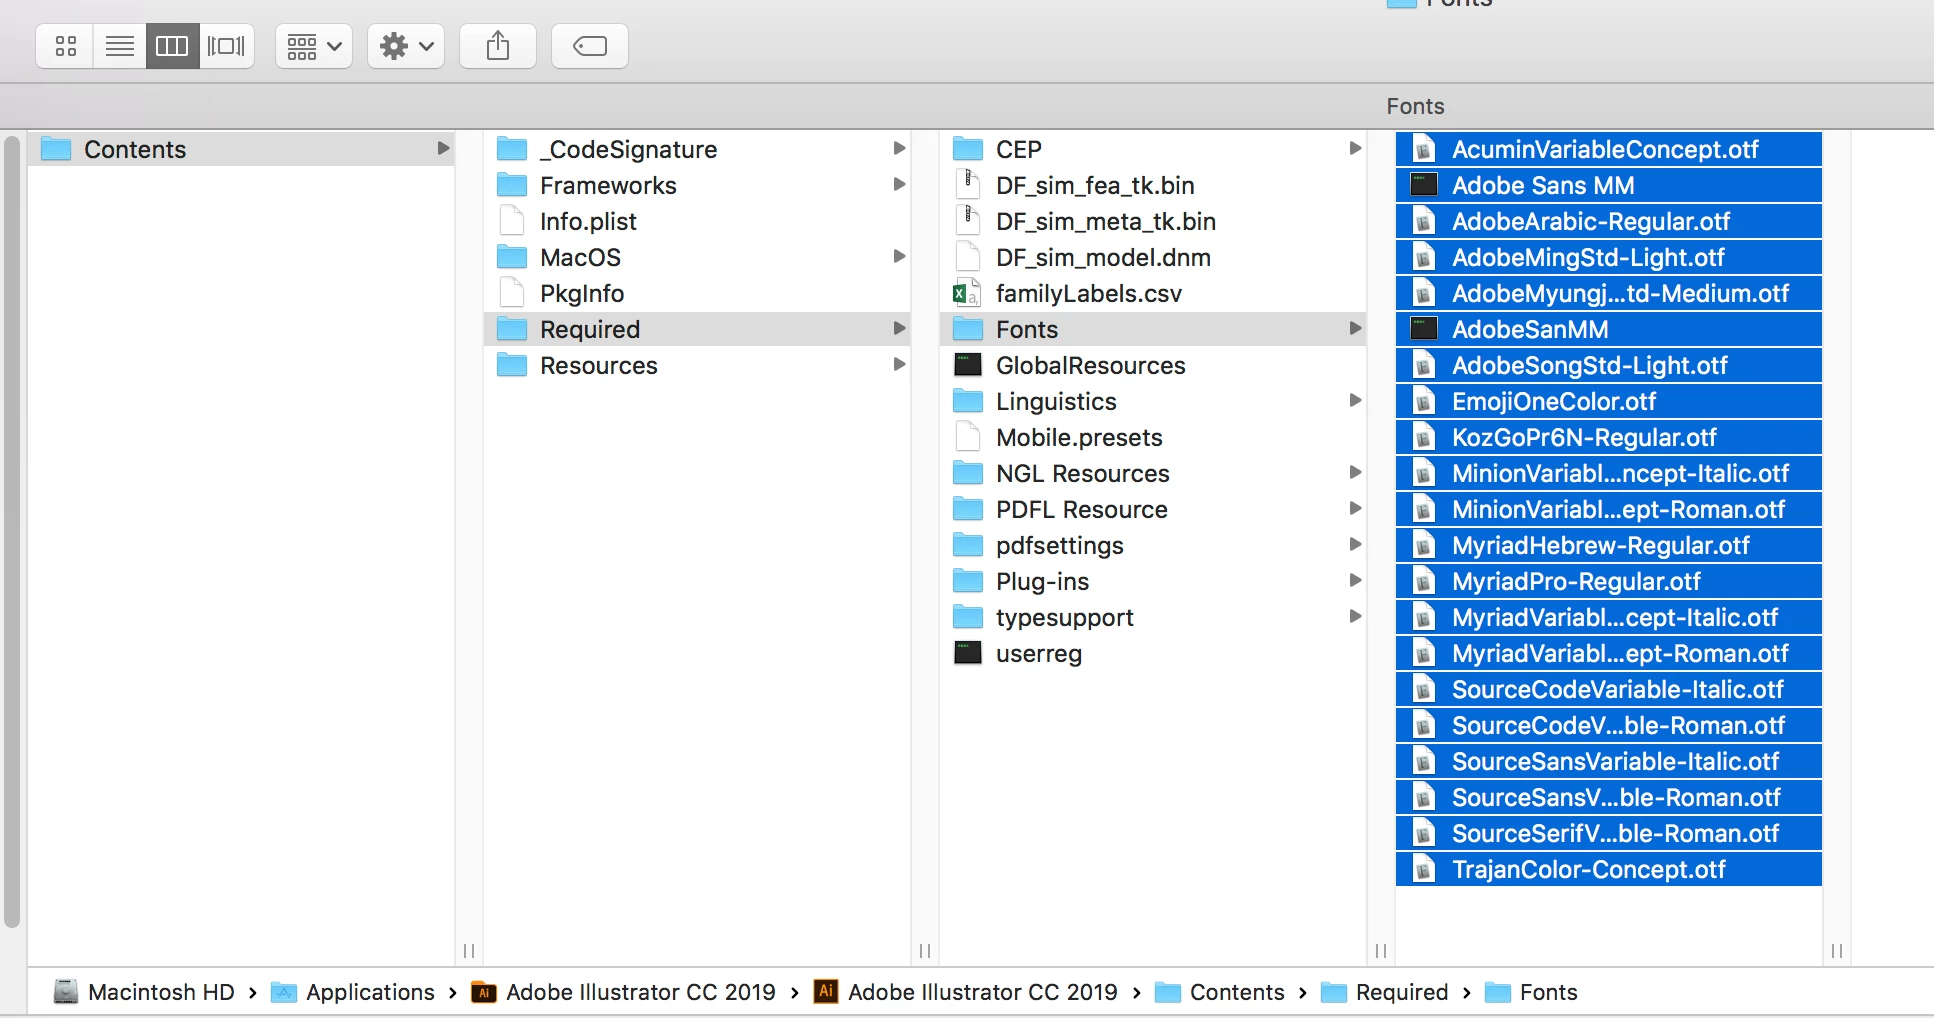Expand the MacOS folder arrow
Viewport: 1934px width, 1018px height.
point(899,257)
